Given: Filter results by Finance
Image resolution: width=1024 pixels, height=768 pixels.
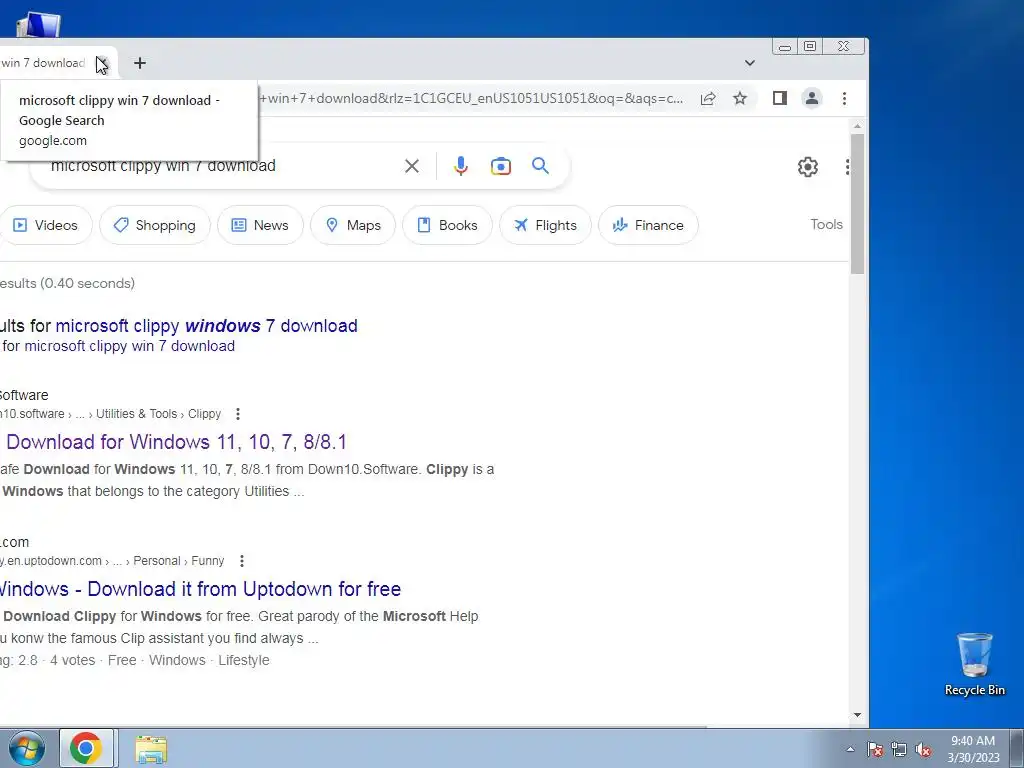Looking at the screenshot, I should point(648,225).
